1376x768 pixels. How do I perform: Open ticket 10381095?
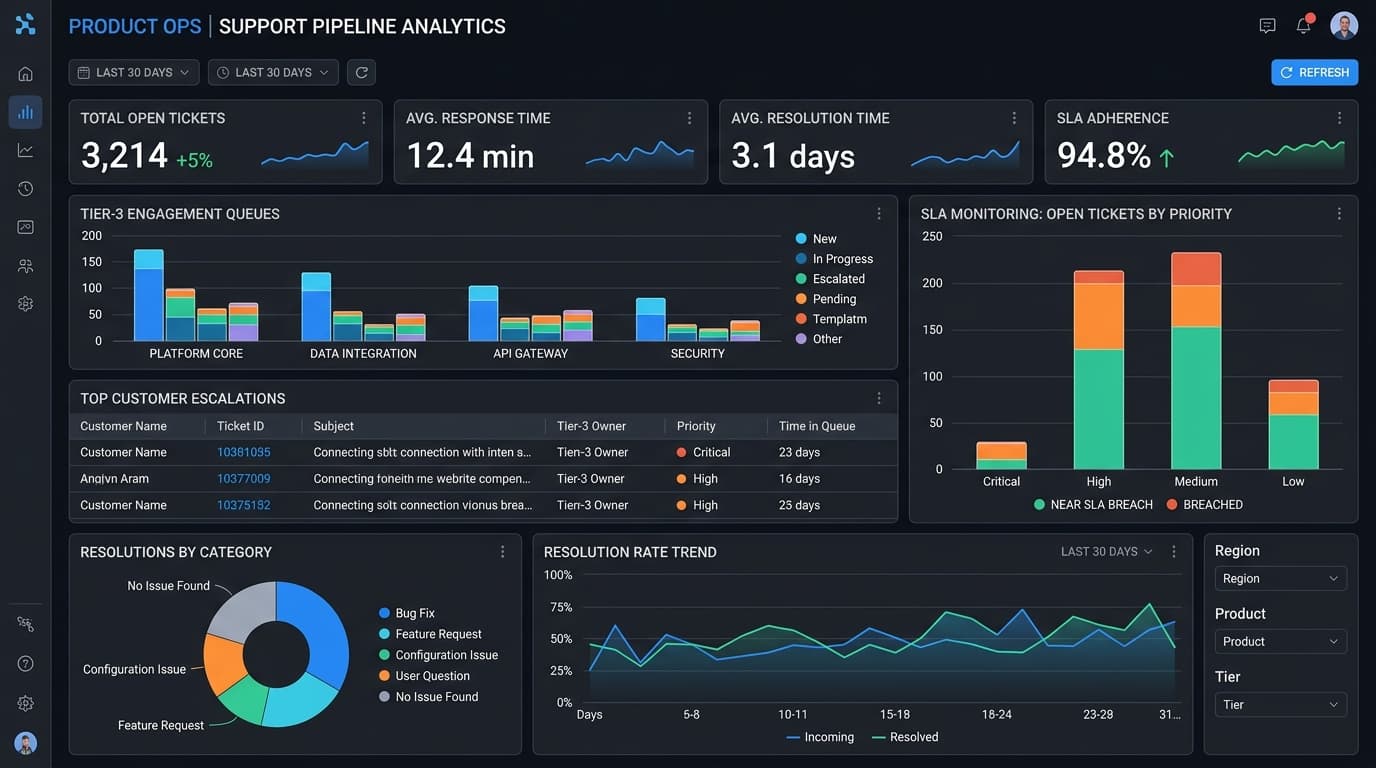click(x=244, y=452)
